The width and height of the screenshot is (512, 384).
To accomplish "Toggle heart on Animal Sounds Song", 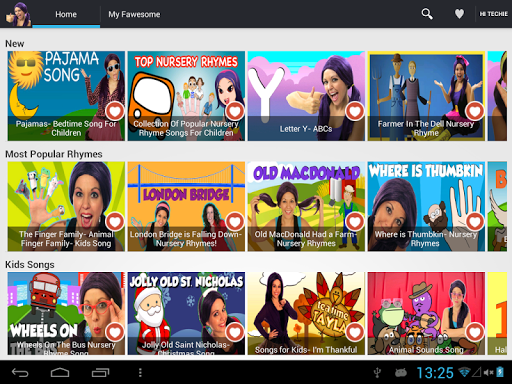I will (475, 332).
